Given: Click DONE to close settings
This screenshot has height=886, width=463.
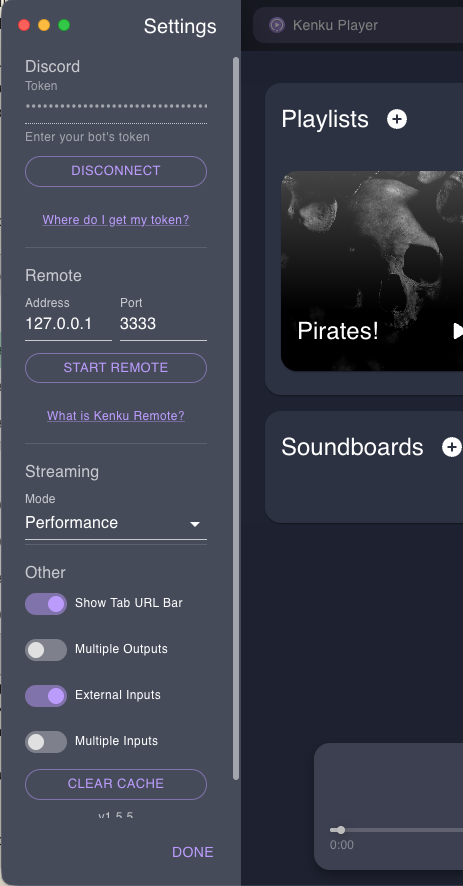Looking at the screenshot, I should tap(193, 852).
